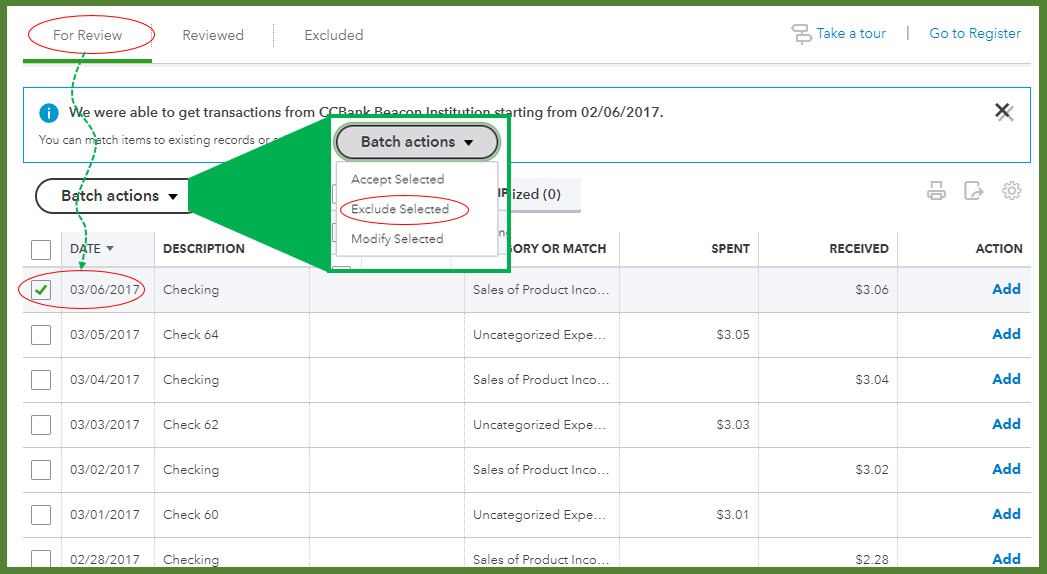
Task: Close the info banner with the X
Action: coord(1004,111)
